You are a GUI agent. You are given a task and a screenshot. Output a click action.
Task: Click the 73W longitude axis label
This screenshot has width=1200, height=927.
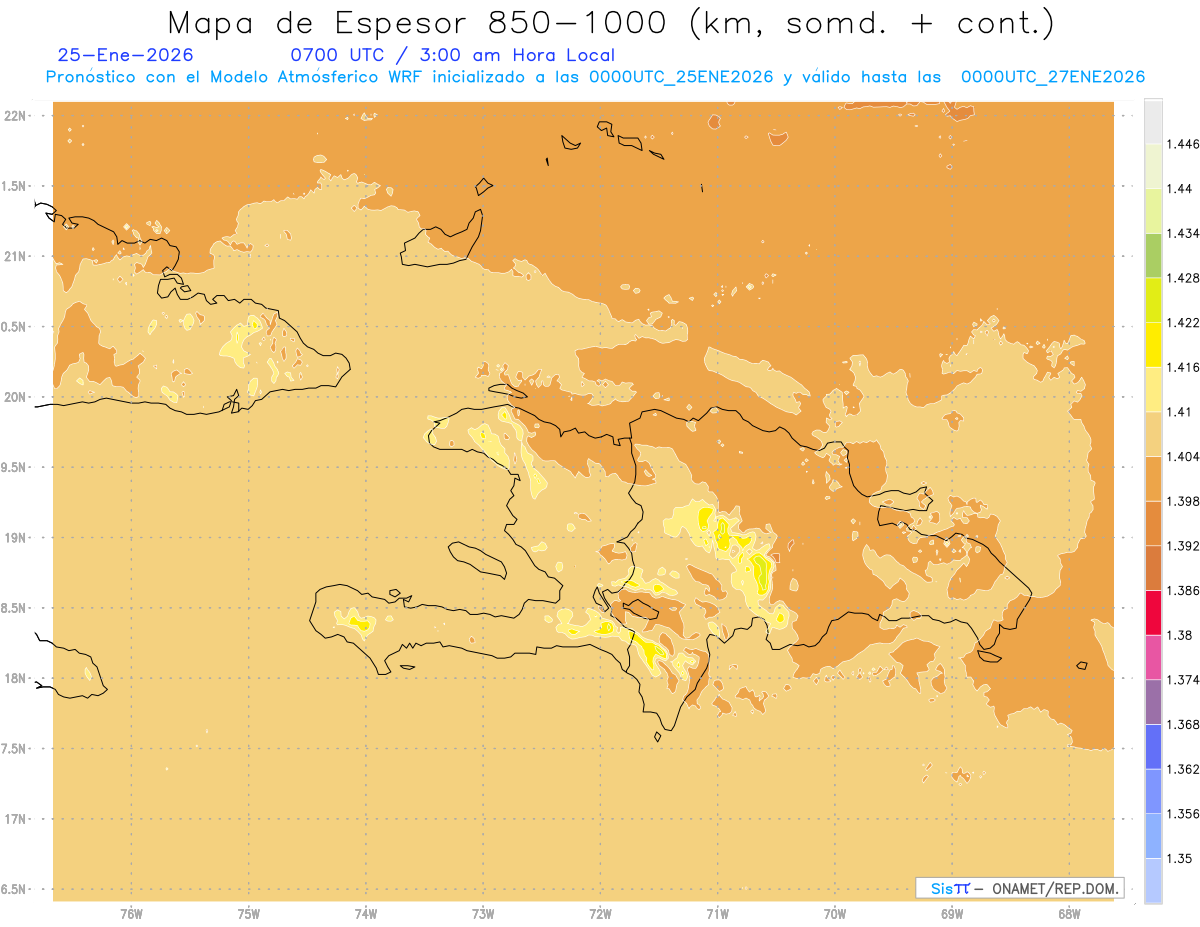483,914
